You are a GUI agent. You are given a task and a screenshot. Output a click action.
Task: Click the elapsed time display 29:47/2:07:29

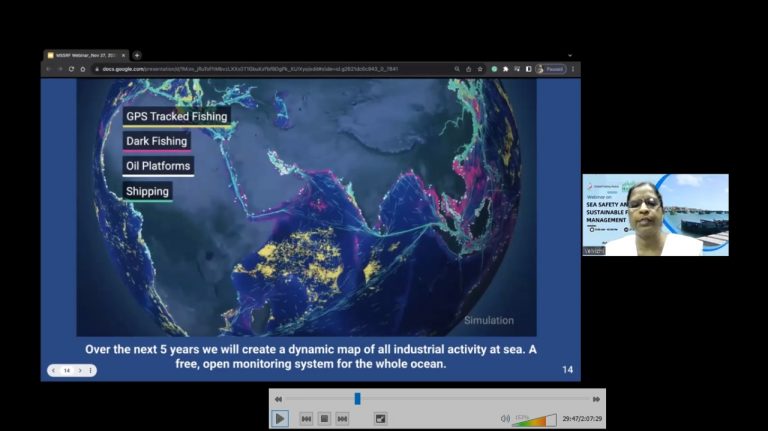click(x=582, y=419)
